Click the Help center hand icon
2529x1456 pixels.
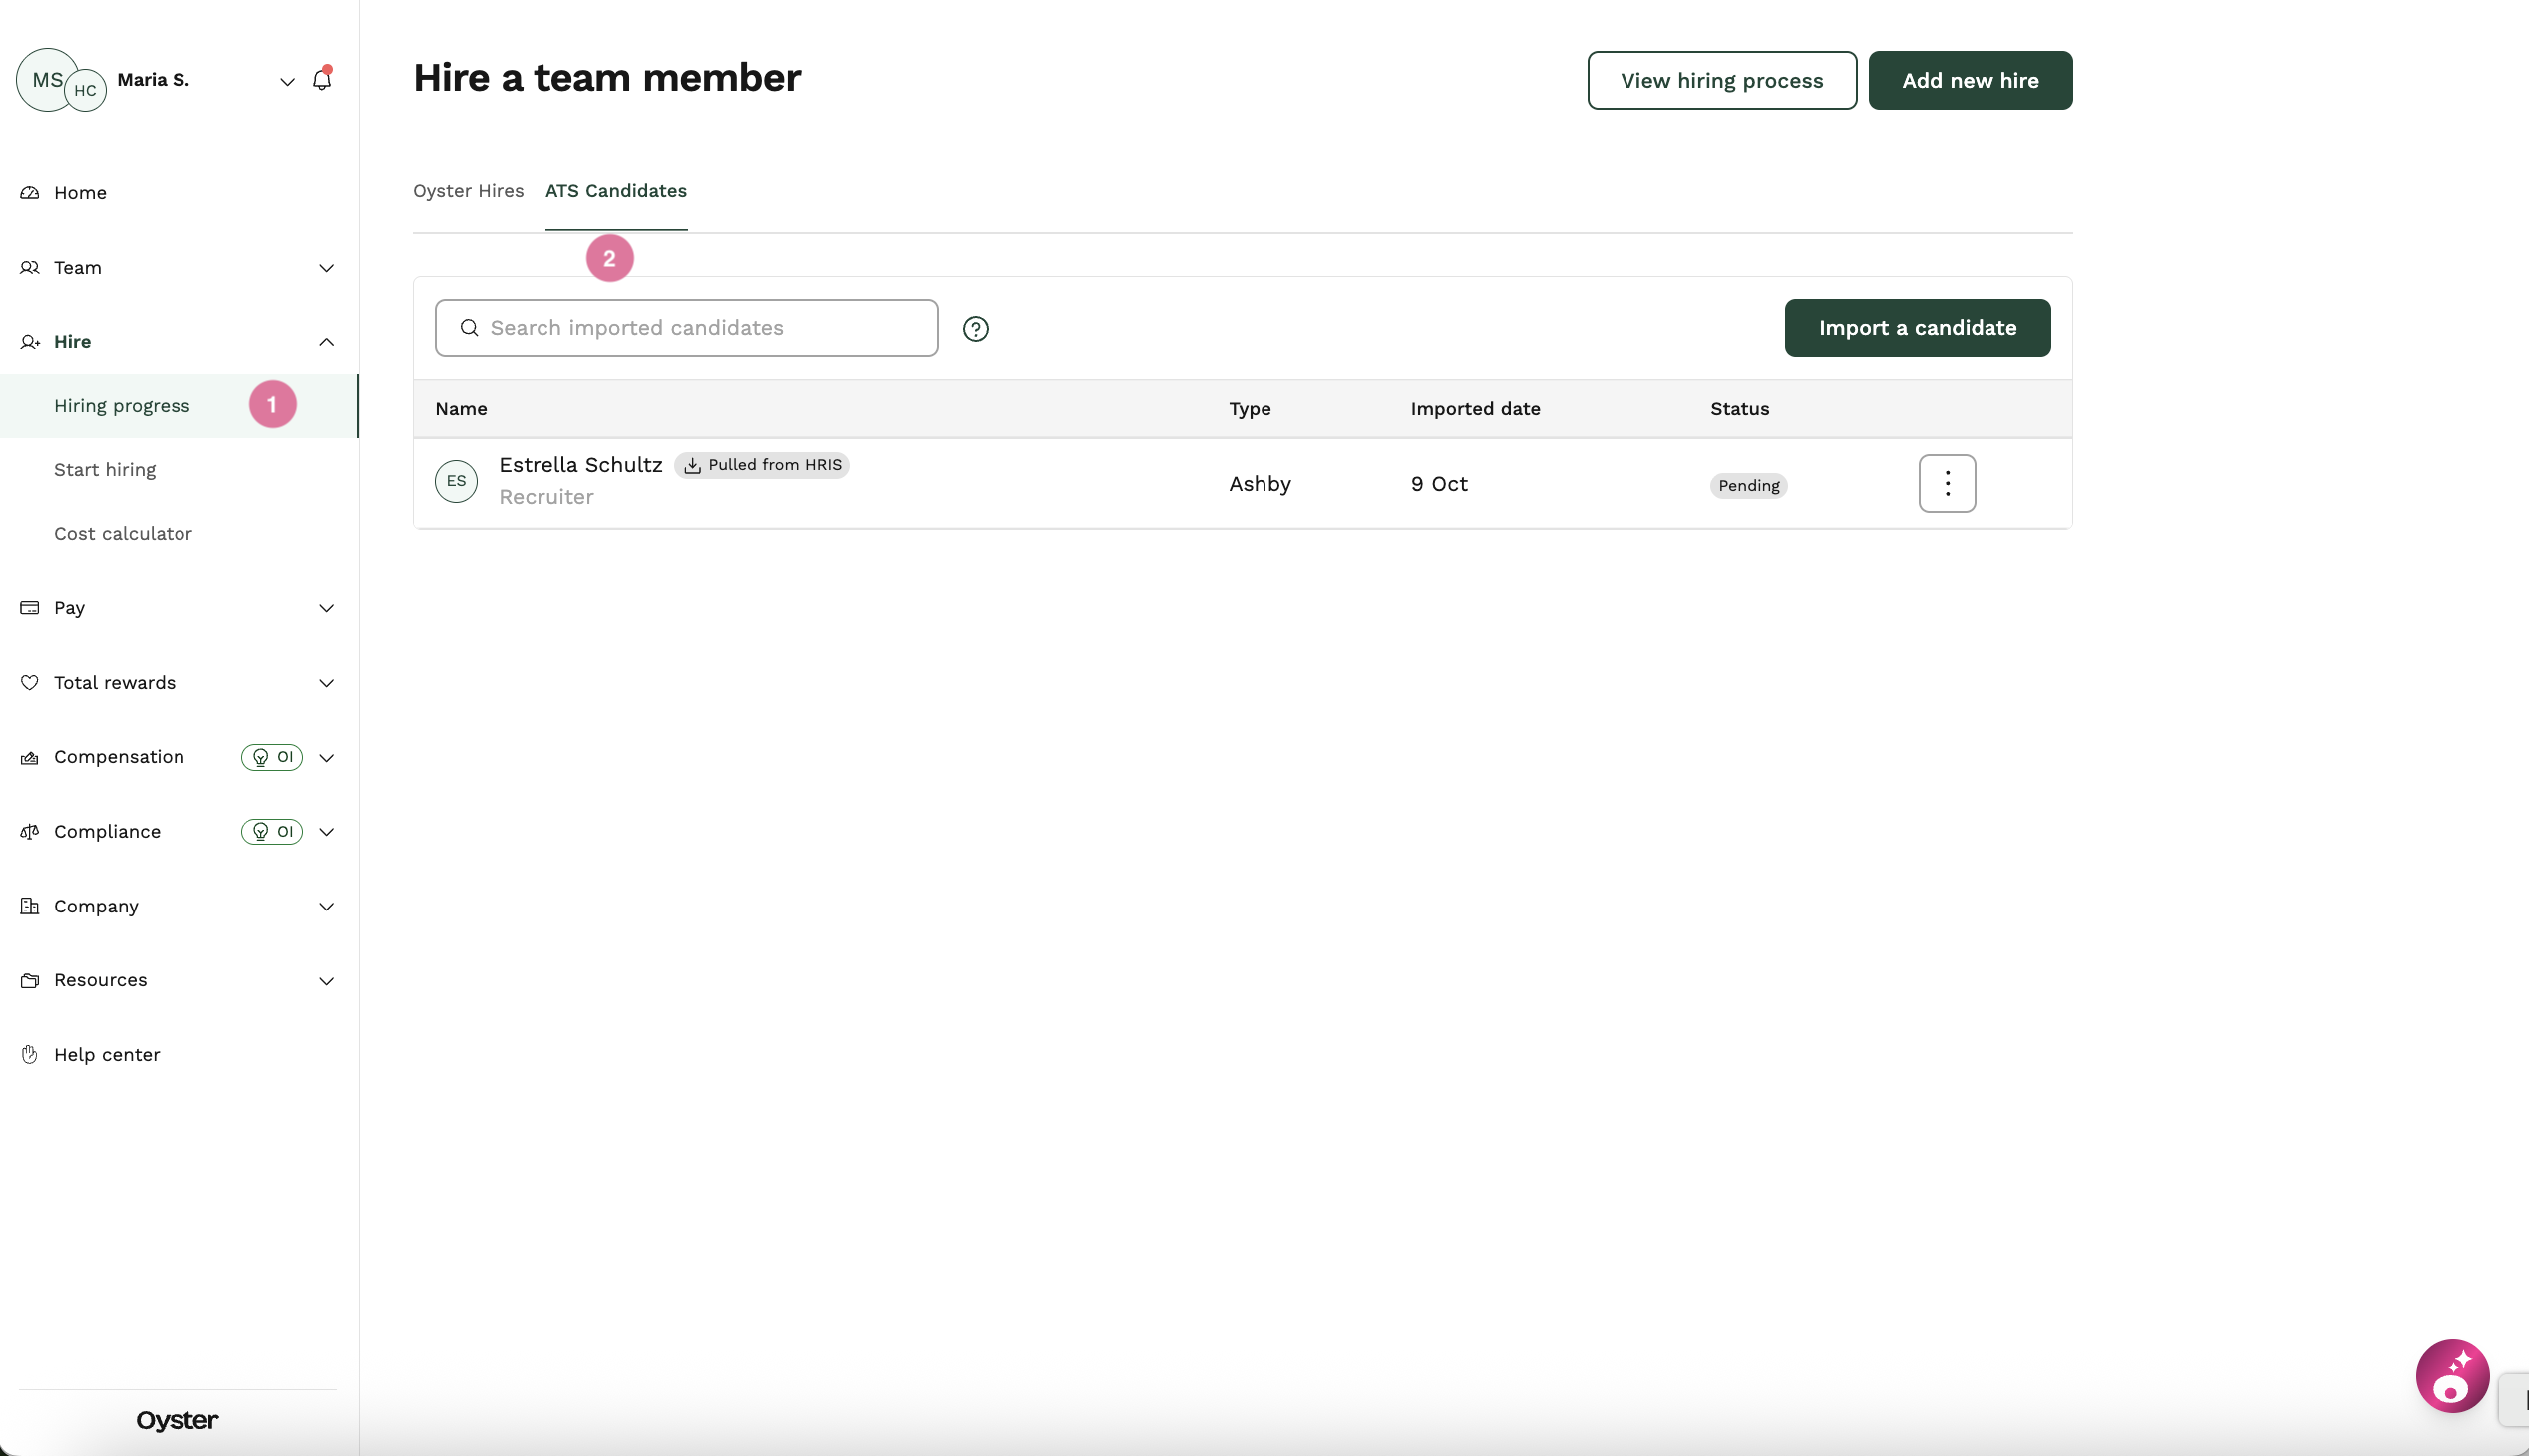(x=30, y=1055)
